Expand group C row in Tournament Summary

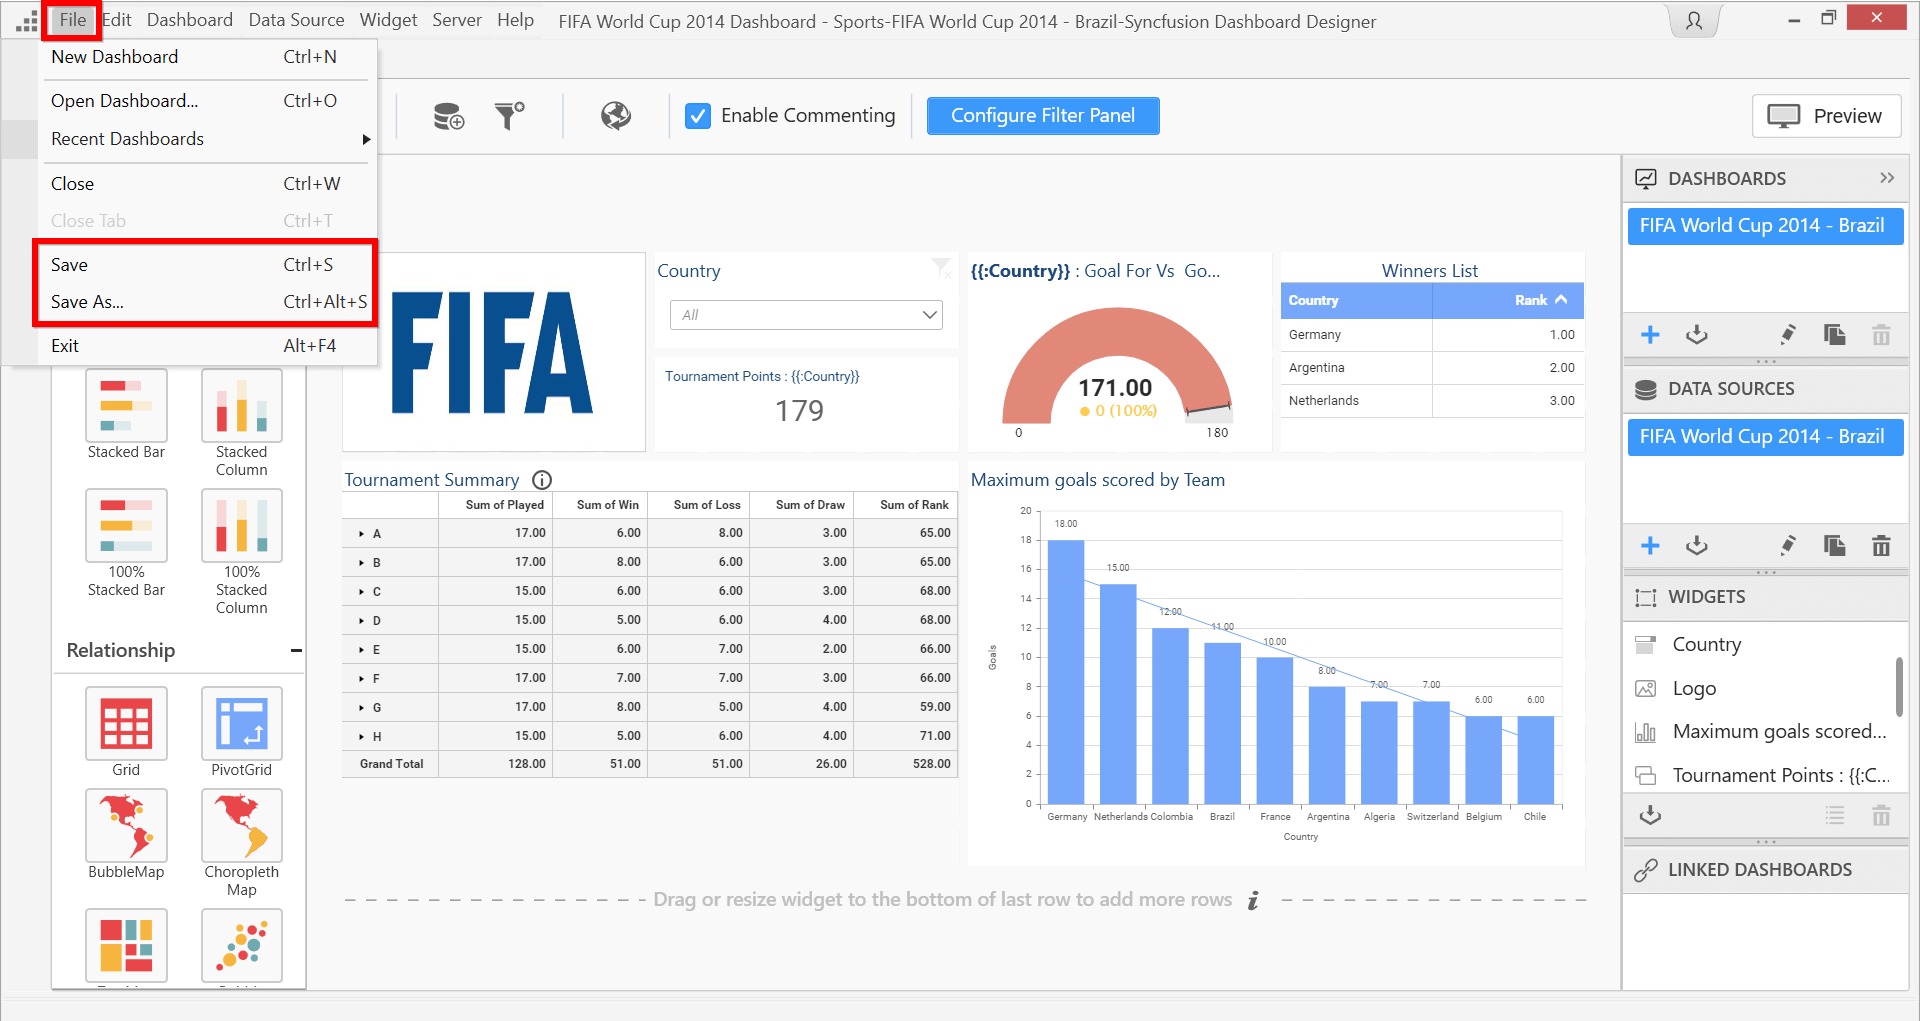(x=361, y=592)
